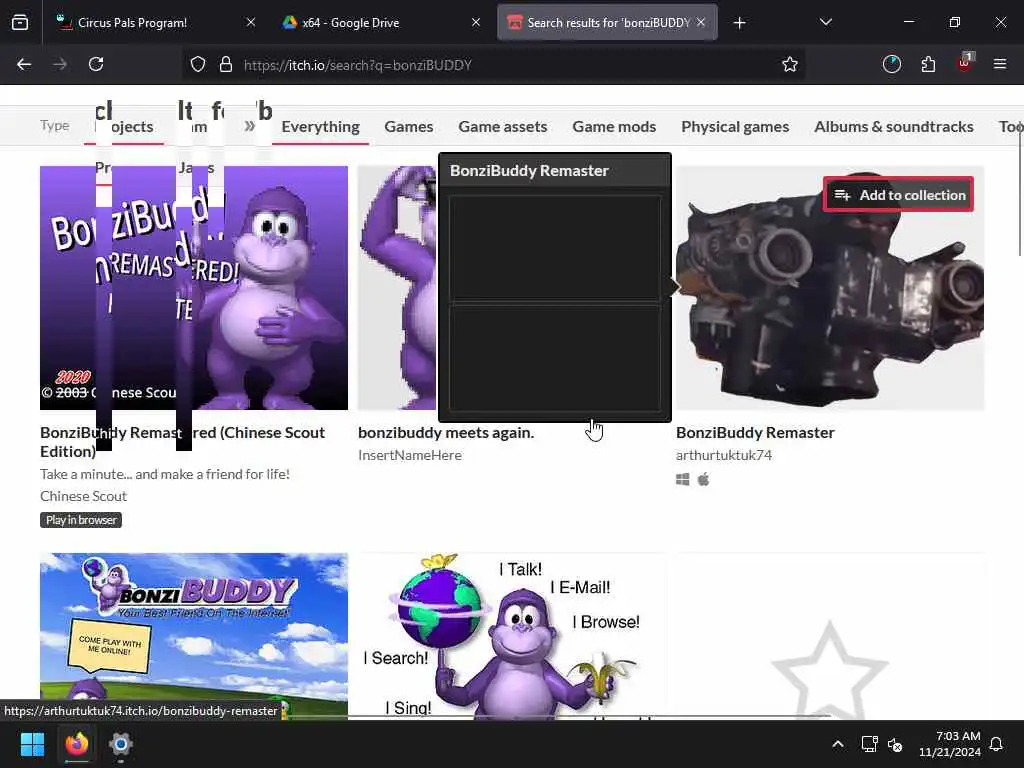Filter results by Games

[x=409, y=127]
